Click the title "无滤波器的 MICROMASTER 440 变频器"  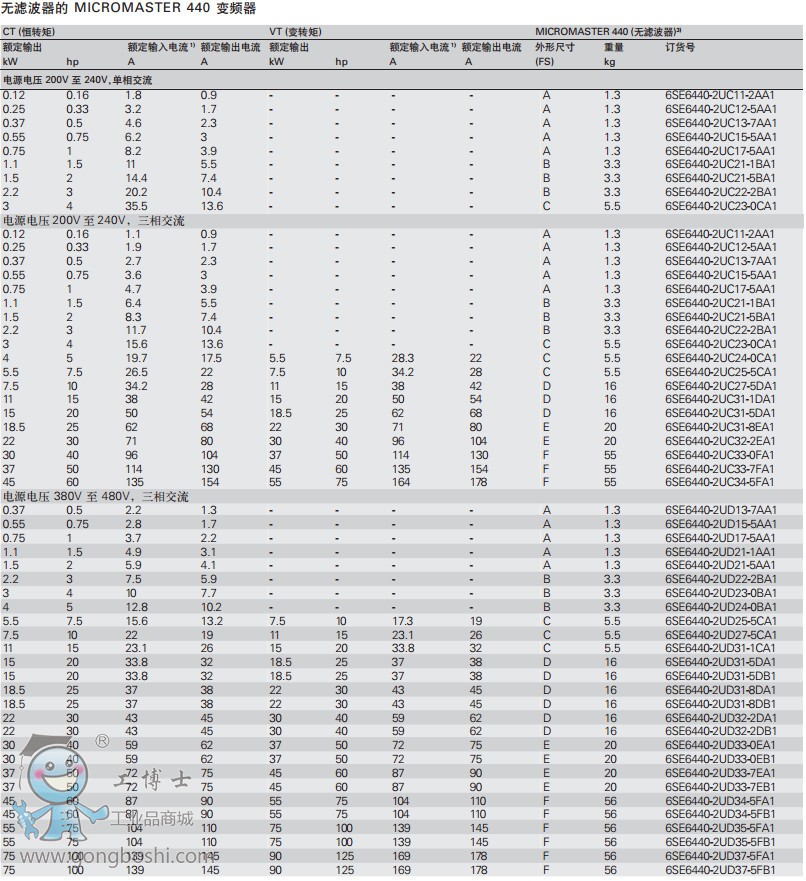(x=129, y=8)
